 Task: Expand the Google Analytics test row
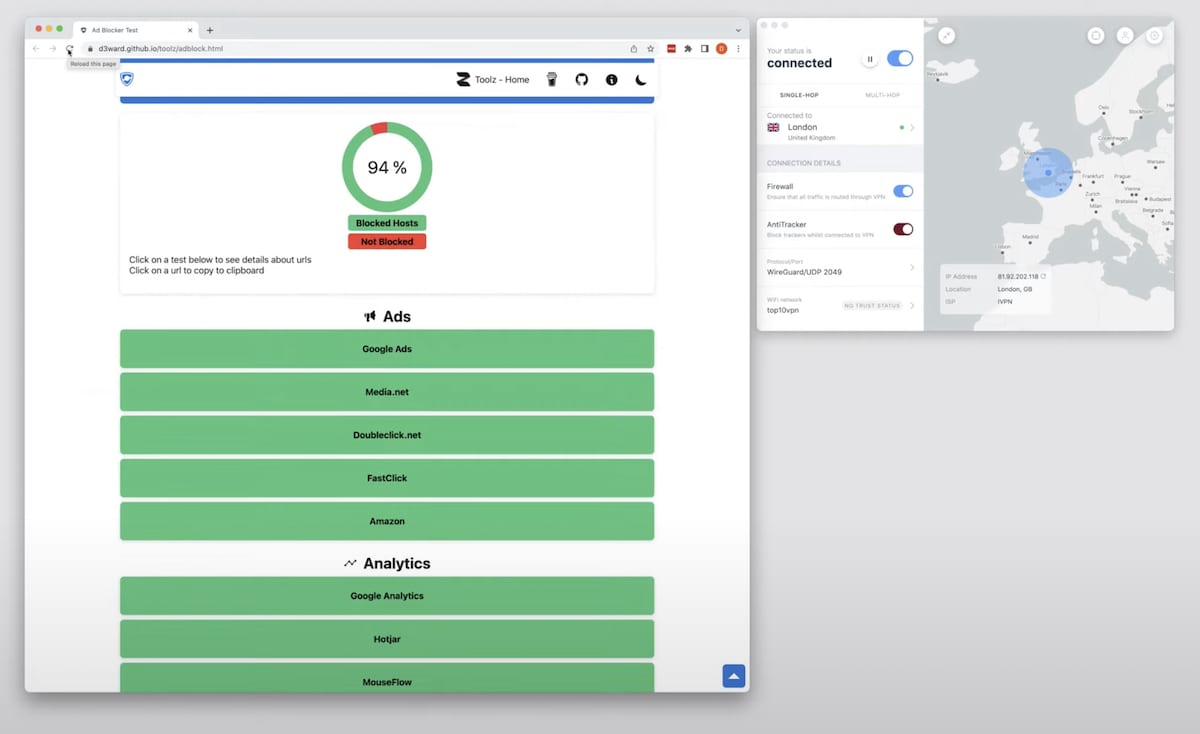click(x=387, y=596)
